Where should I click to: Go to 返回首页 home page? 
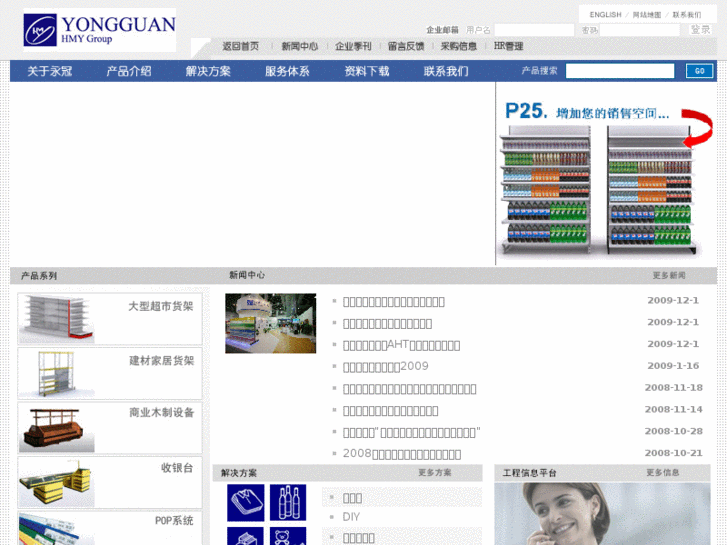click(x=241, y=46)
